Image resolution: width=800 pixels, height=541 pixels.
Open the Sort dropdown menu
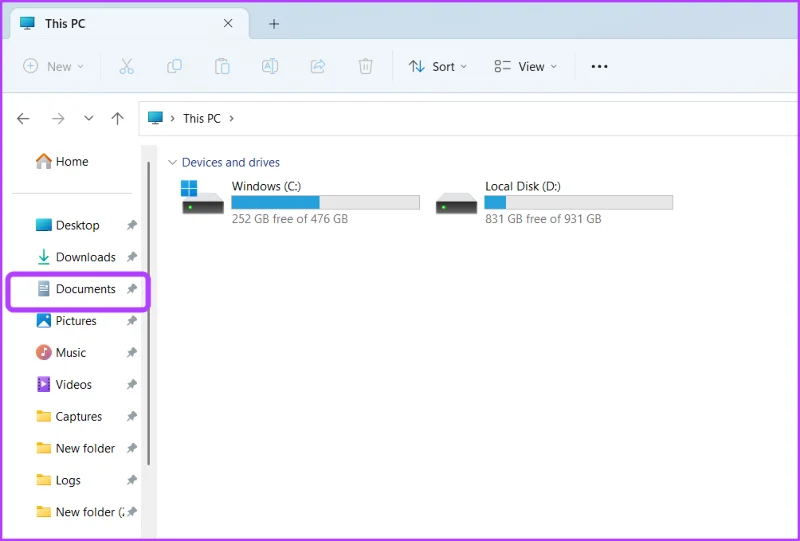tap(438, 66)
